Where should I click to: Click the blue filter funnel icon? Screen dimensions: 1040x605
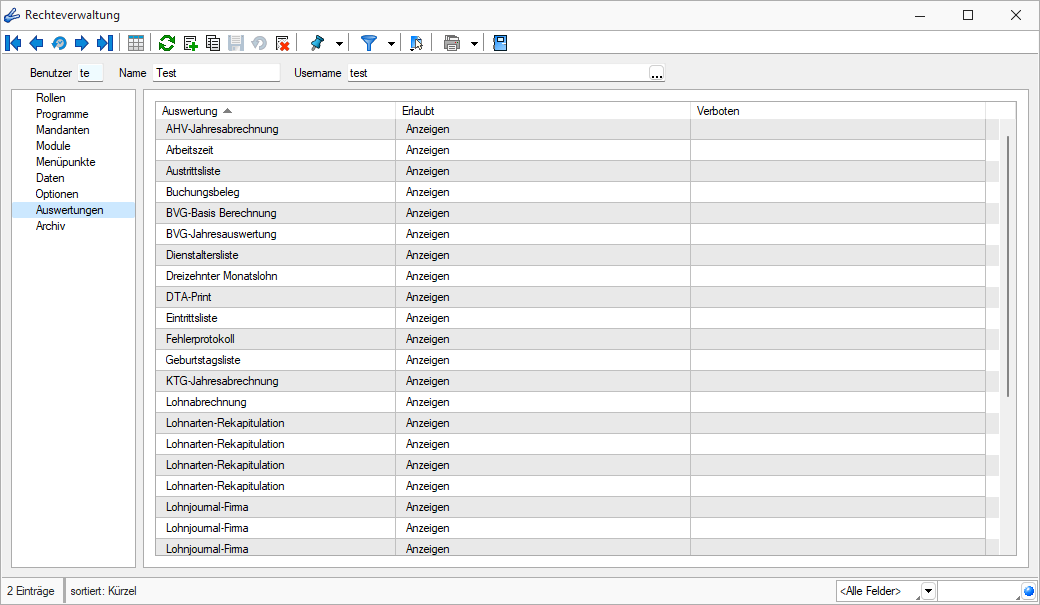pos(369,43)
